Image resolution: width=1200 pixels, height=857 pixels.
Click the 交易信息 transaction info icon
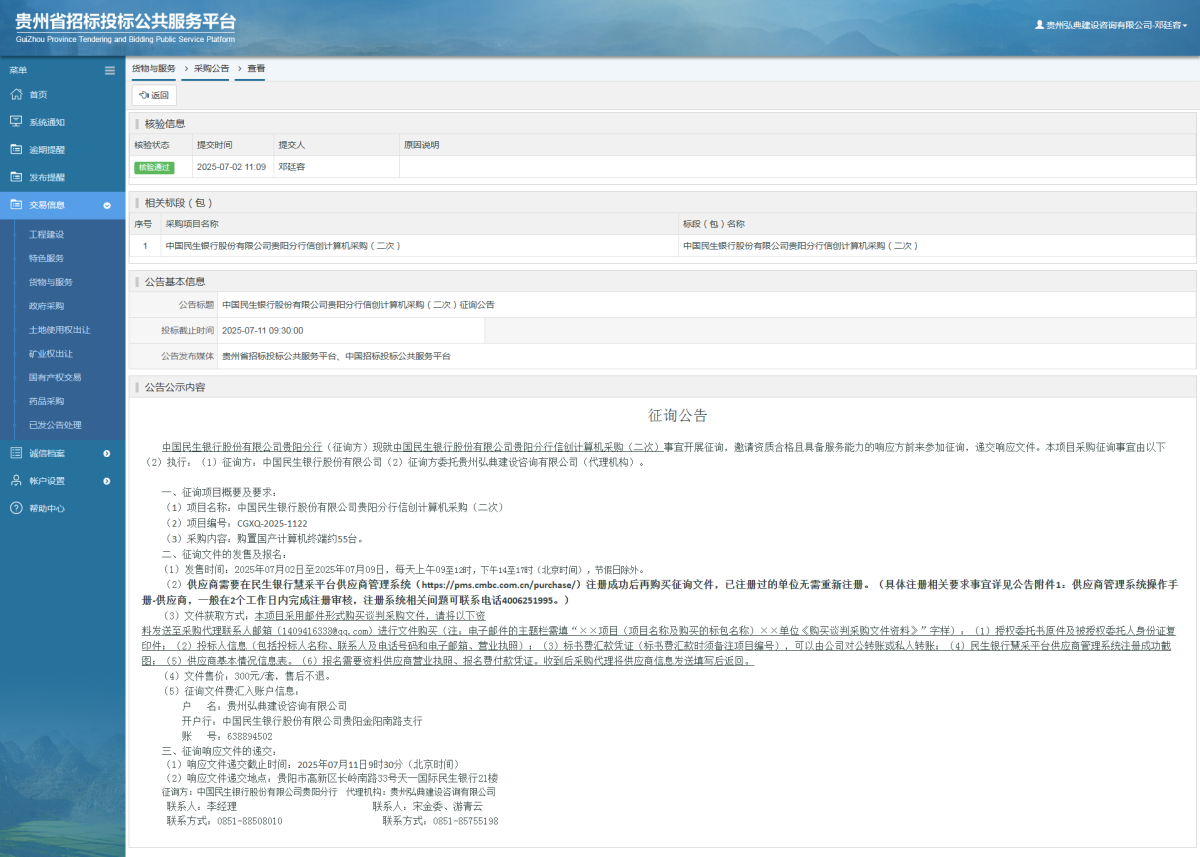[16, 204]
